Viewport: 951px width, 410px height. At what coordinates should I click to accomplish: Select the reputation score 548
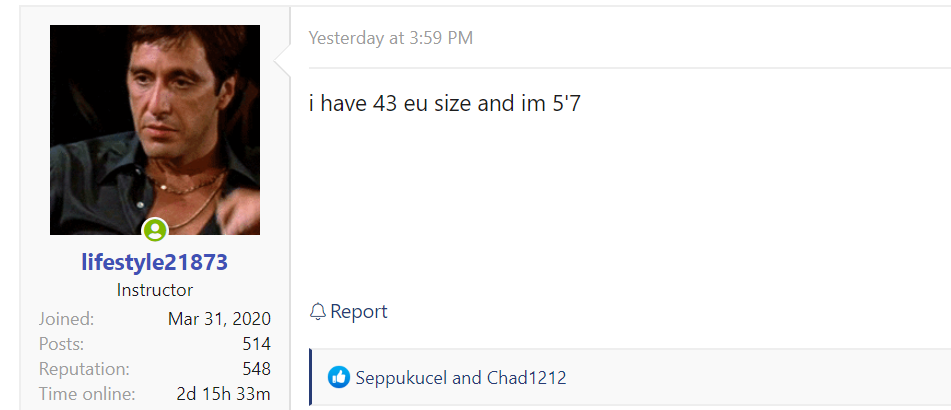[x=256, y=368]
